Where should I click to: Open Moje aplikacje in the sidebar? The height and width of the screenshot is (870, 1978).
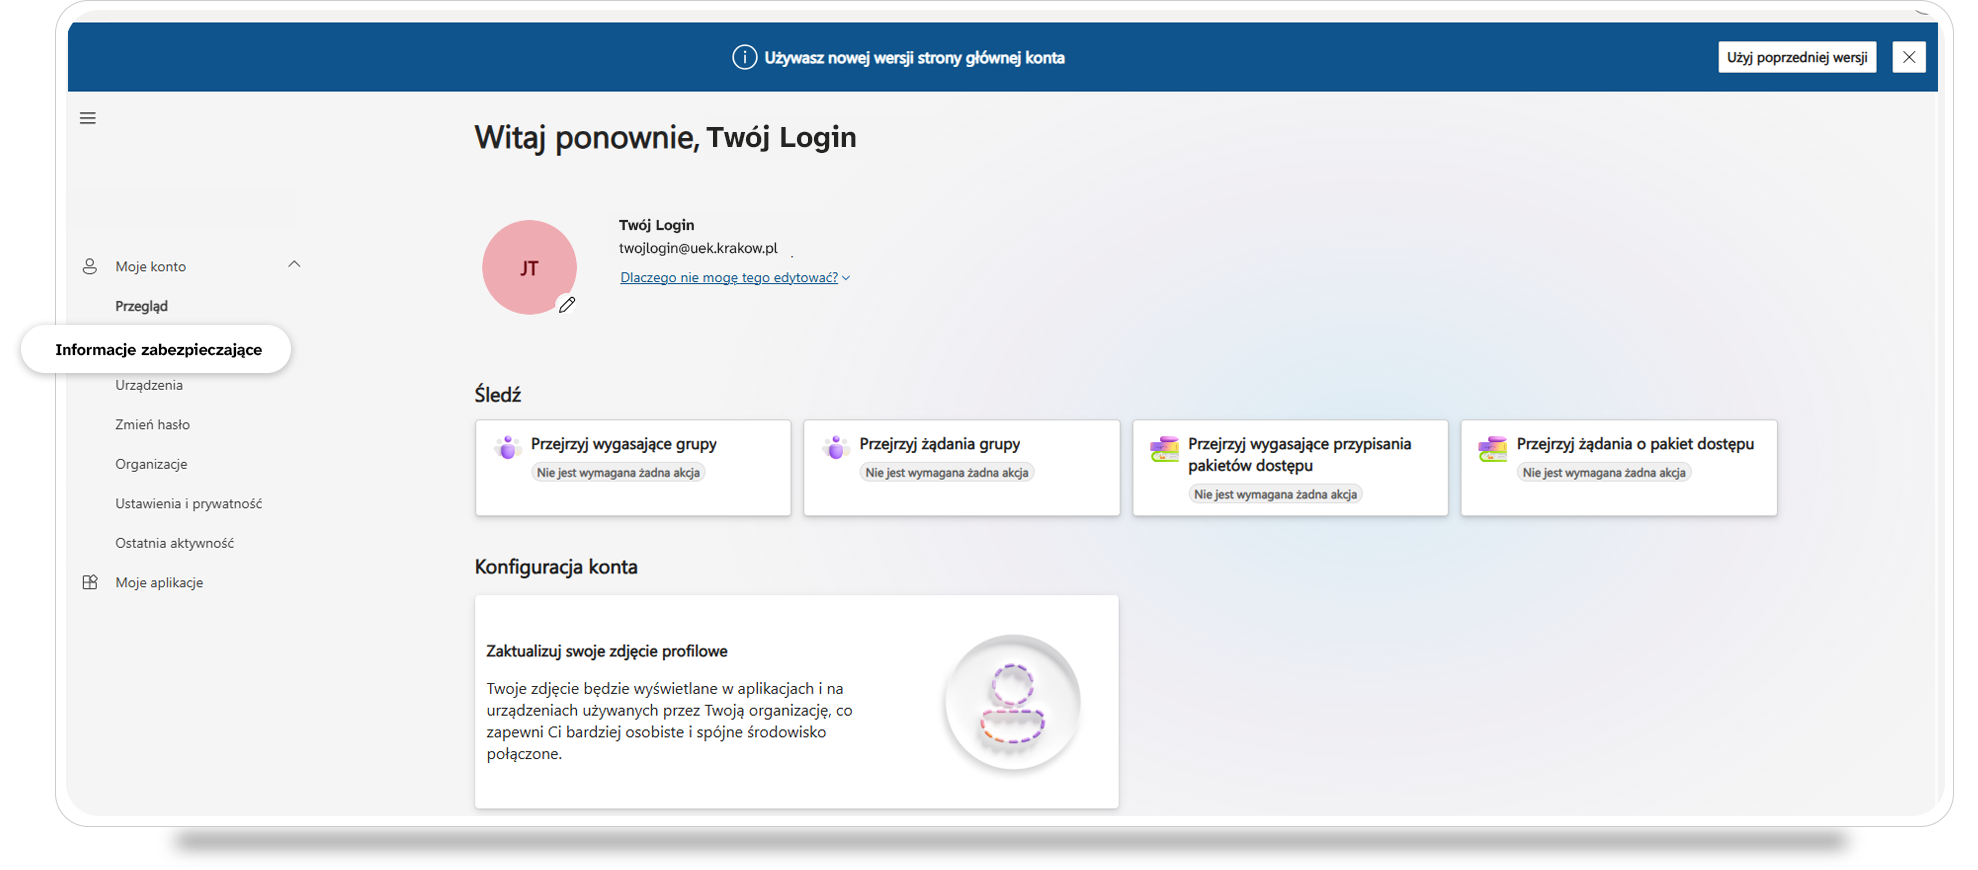pyautogui.click(x=159, y=582)
